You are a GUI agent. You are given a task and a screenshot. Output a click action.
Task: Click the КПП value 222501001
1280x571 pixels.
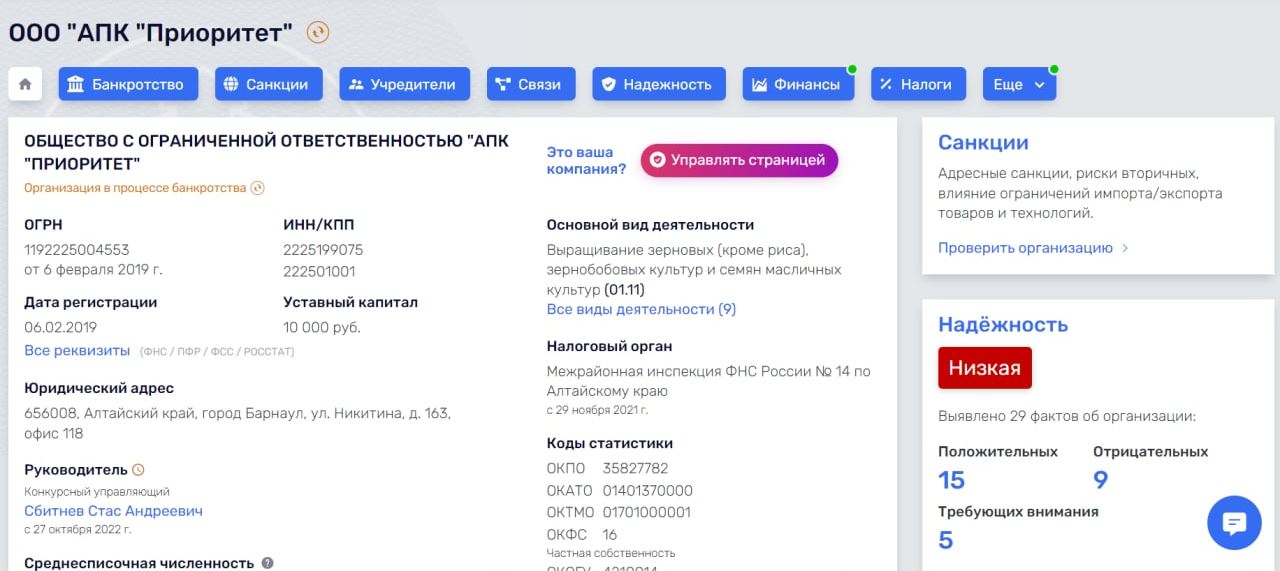[x=319, y=271]
